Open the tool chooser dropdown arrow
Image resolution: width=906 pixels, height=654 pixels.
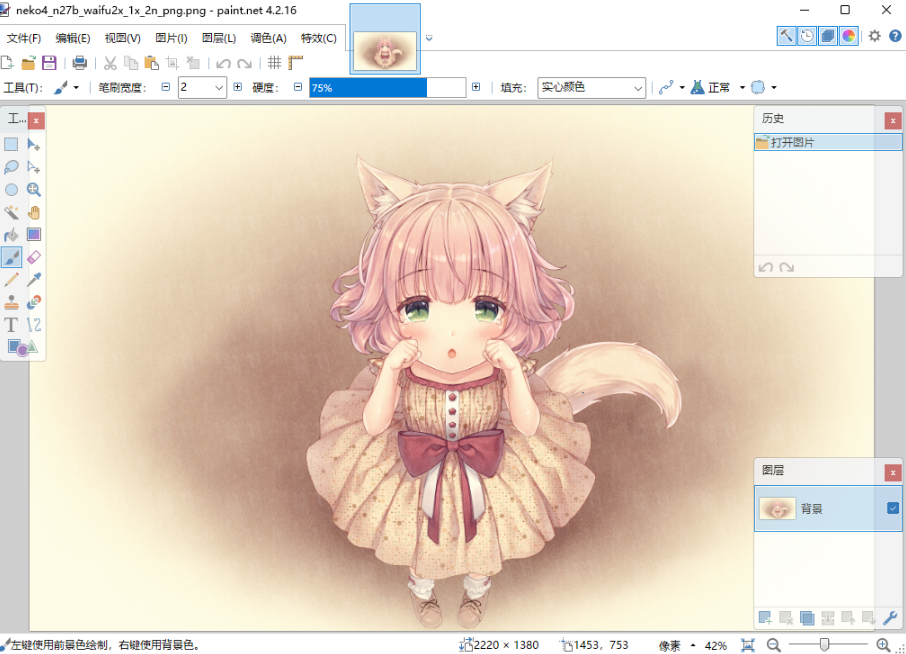point(76,88)
